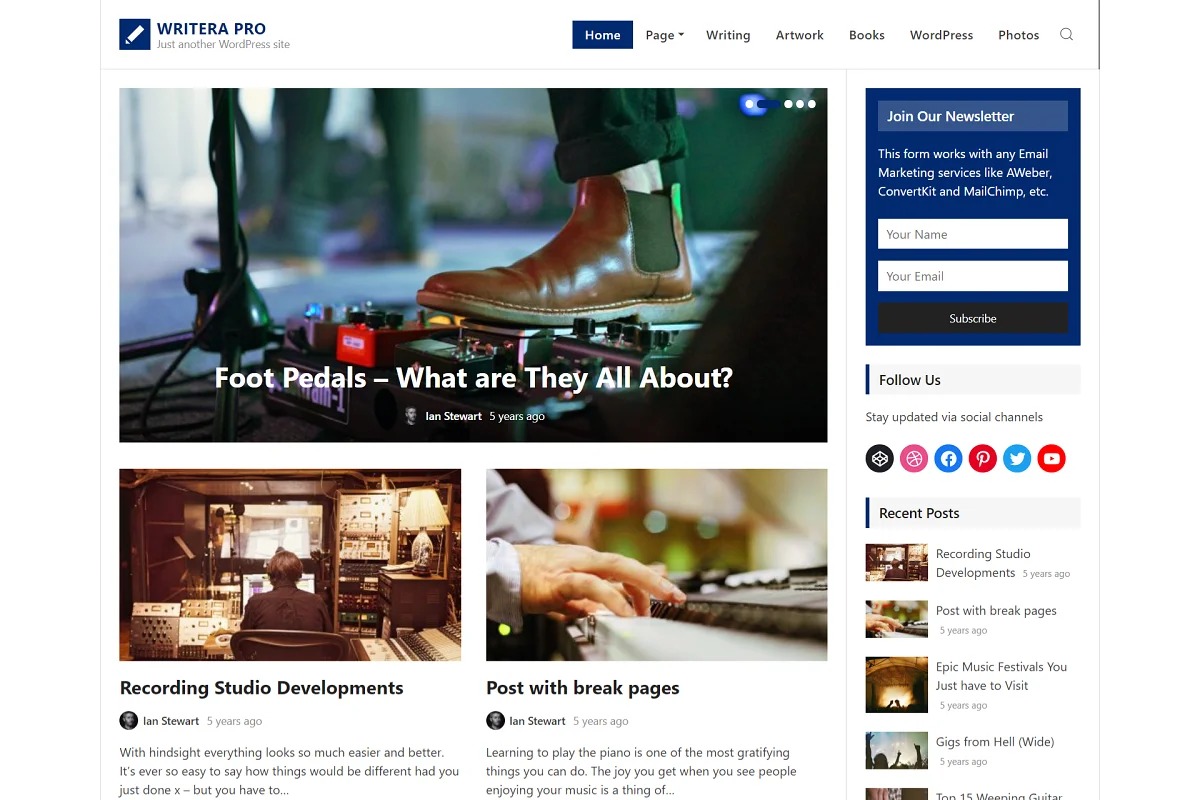Open the 'Post with break pages' title link
Image resolution: width=1200 pixels, height=800 pixels.
click(x=583, y=688)
